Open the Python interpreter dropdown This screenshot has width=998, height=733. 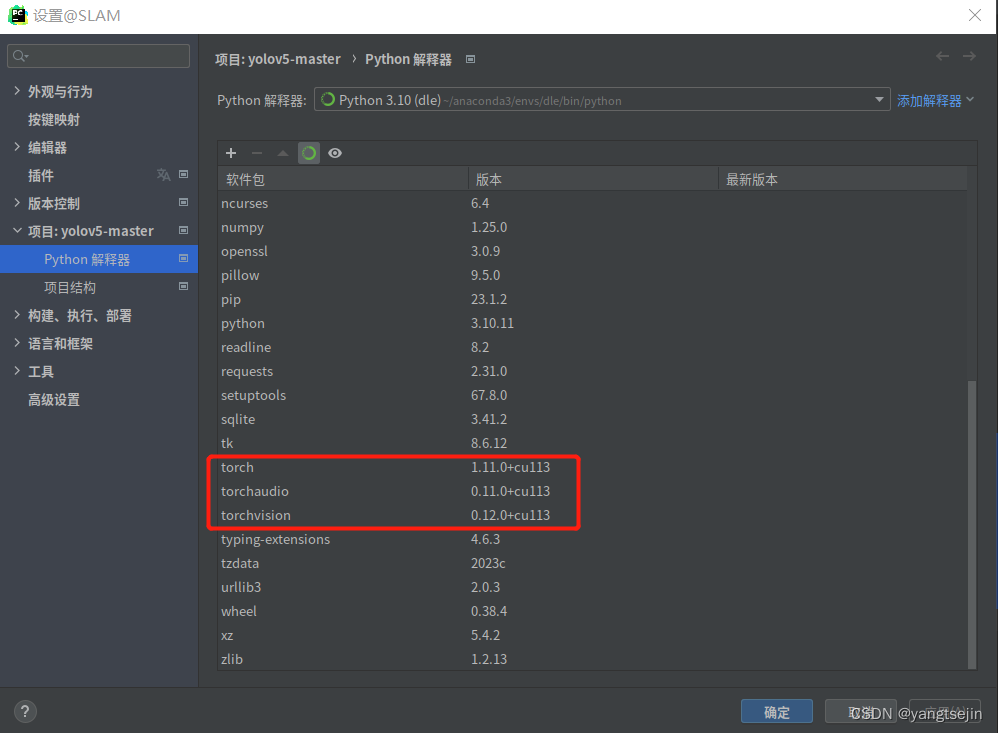pyautogui.click(x=602, y=99)
